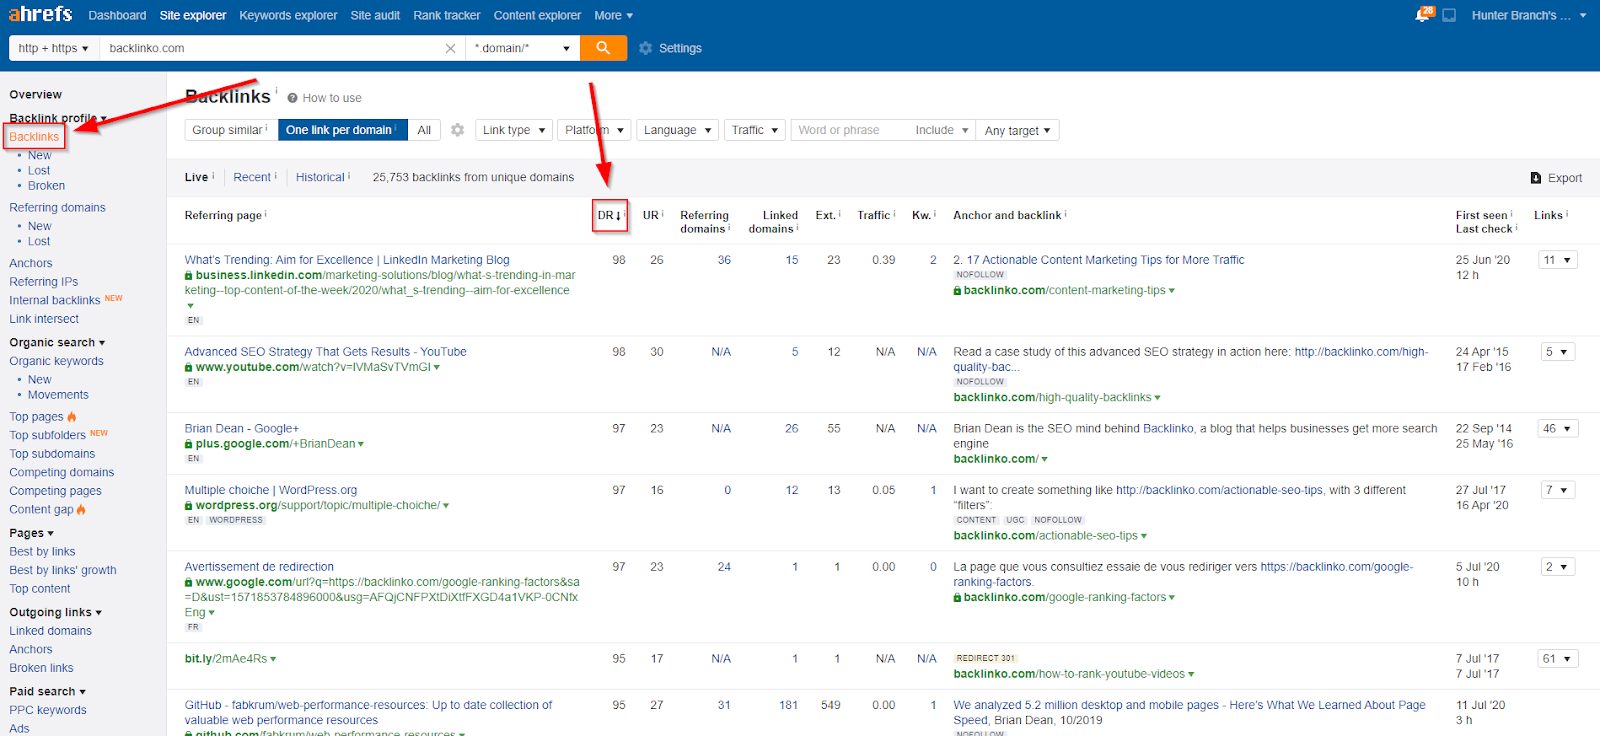Open the Dashboard menu

click(117, 15)
